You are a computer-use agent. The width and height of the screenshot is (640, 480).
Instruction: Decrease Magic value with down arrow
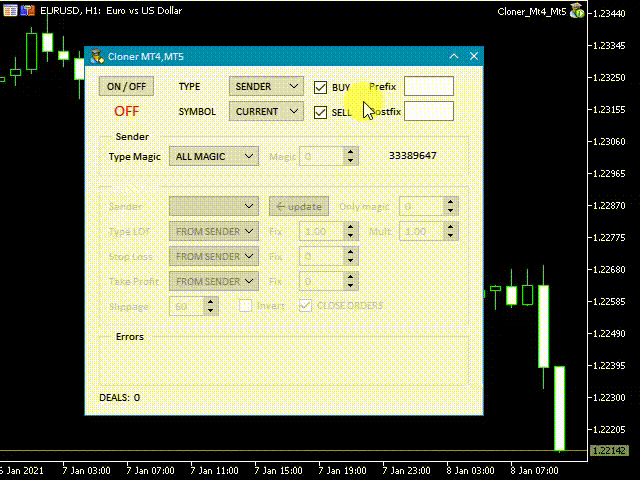pyautogui.click(x=351, y=161)
